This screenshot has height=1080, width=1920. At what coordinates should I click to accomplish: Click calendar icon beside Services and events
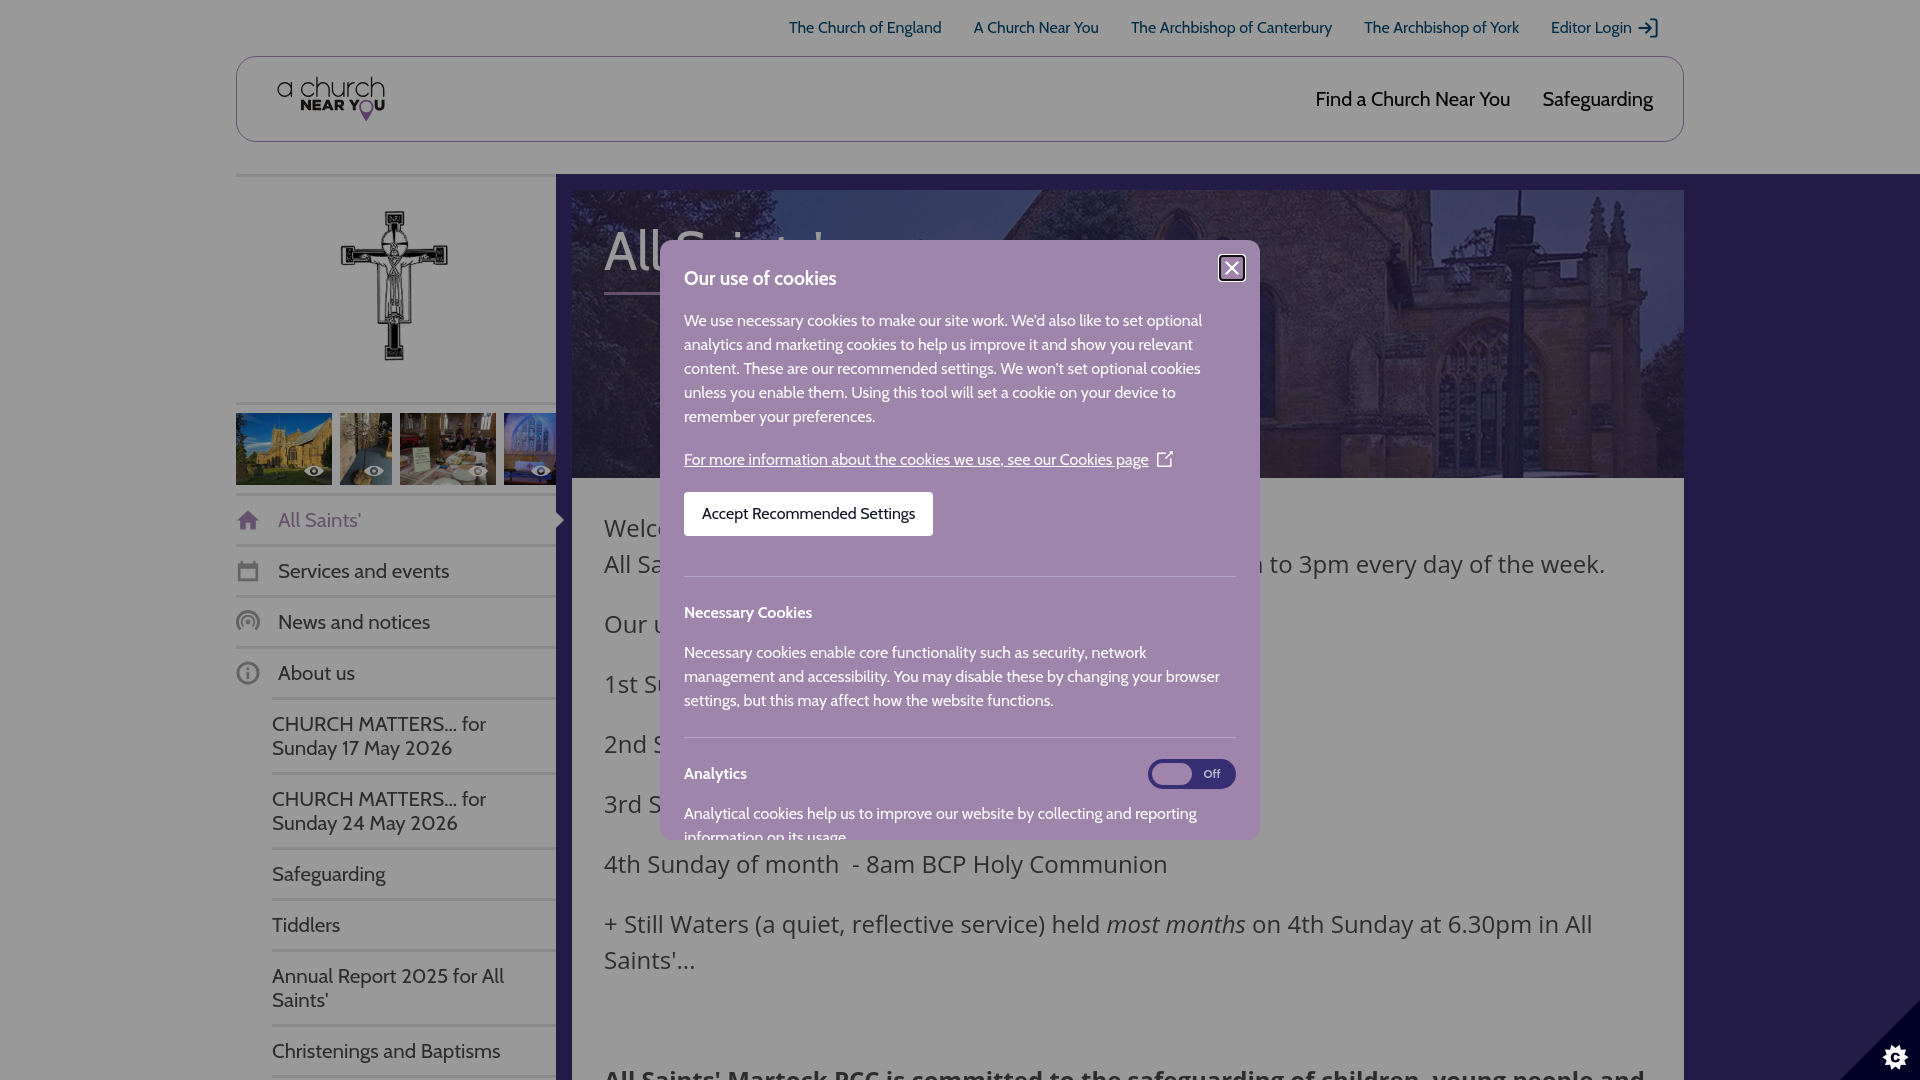click(248, 571)
